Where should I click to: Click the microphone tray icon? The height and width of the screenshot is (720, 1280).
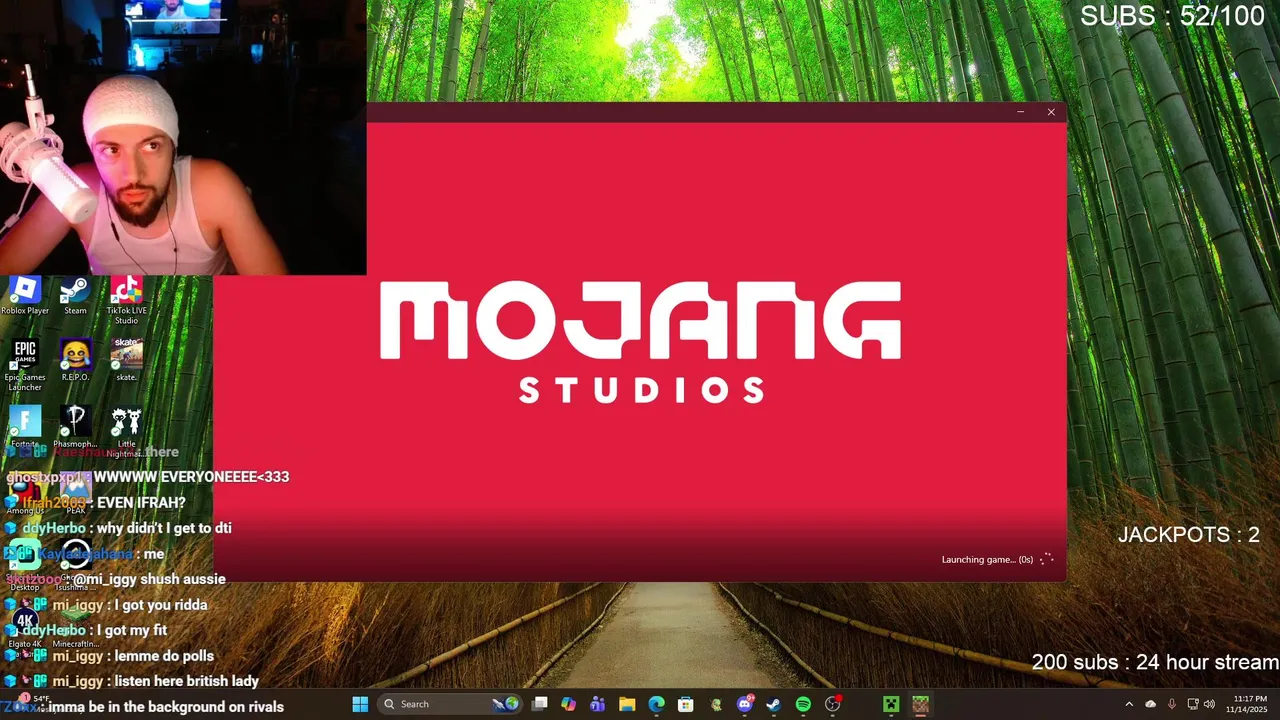[x=1172, y=704]
